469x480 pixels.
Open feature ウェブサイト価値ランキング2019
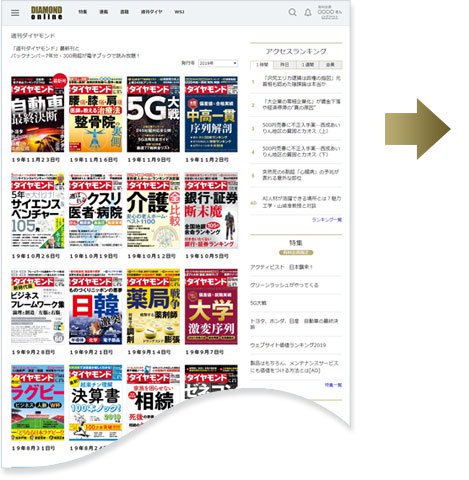pyautogui.click(x=288, y=345)
